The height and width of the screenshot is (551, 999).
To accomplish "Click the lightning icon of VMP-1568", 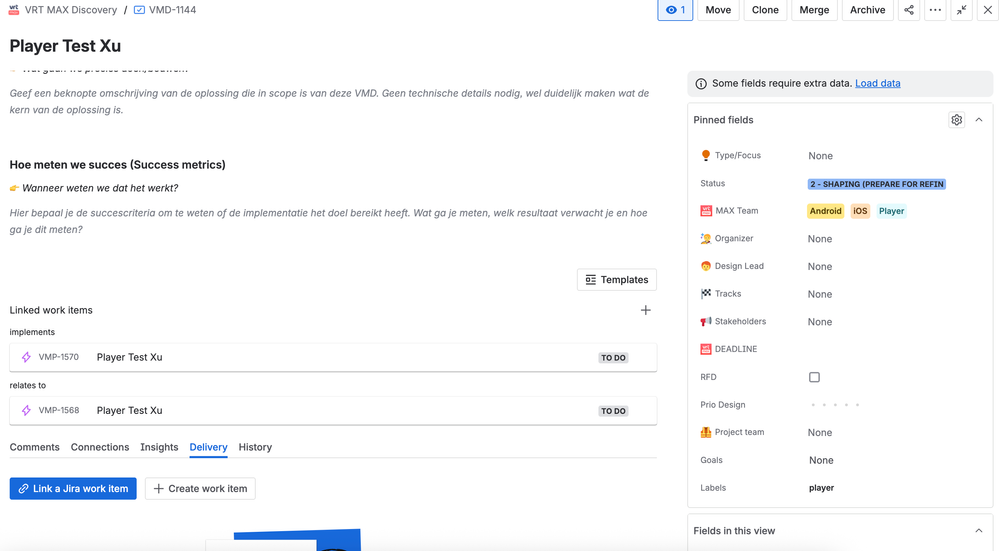I will pos(26,411).
